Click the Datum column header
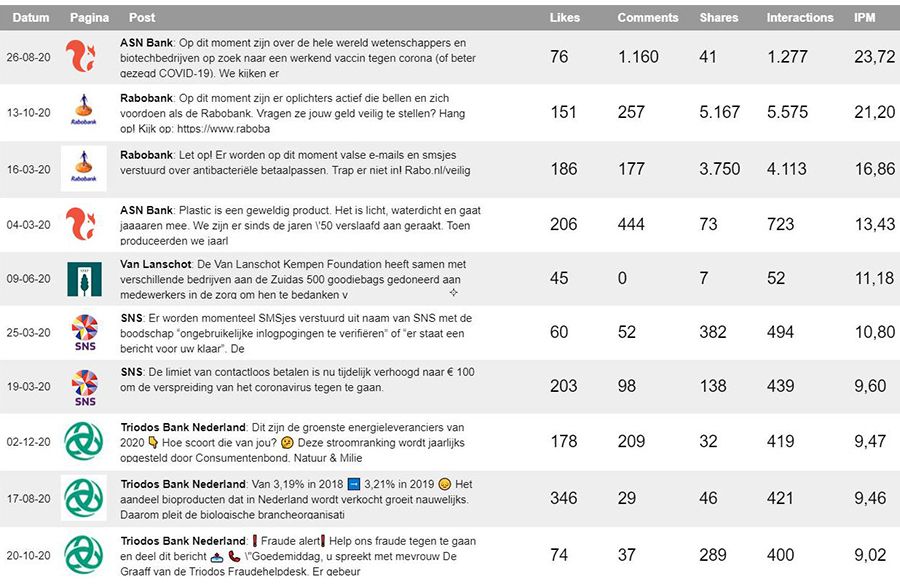This screenshot has width=900, height=585. click(x=31, y=18)
